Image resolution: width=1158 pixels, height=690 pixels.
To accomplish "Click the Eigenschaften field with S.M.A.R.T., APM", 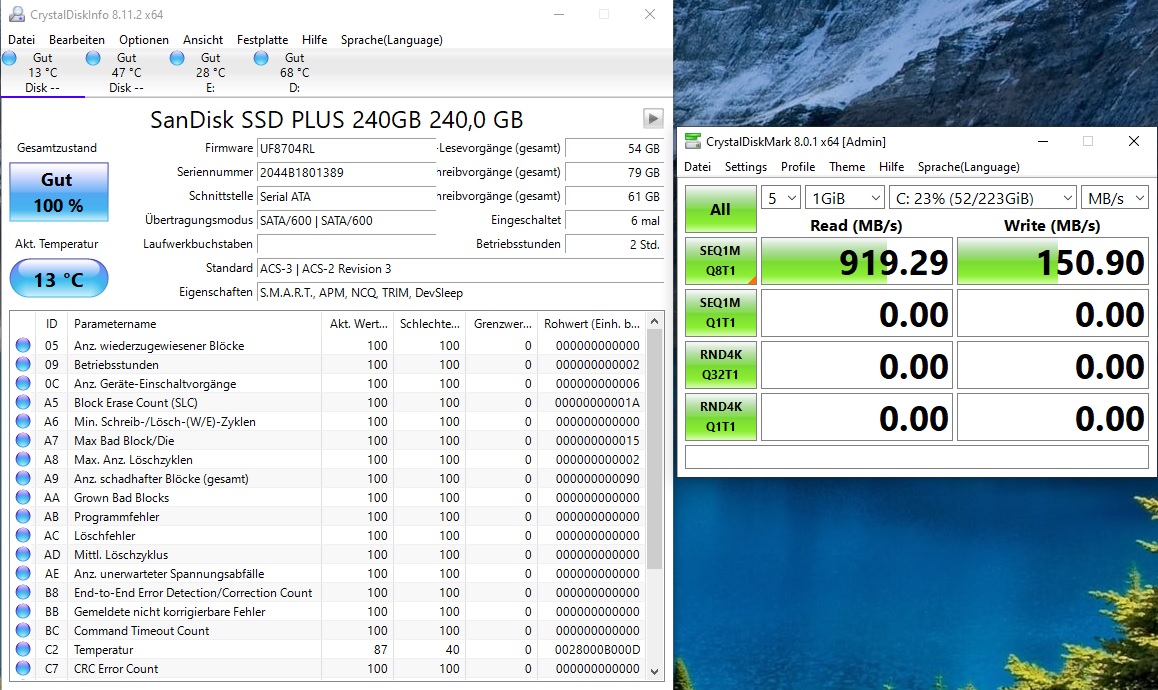I will [x=460, y=293].
